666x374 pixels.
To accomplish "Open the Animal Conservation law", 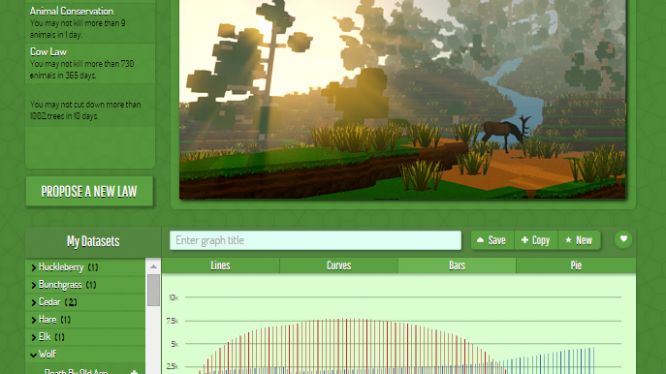I will [x=90, y=23].
